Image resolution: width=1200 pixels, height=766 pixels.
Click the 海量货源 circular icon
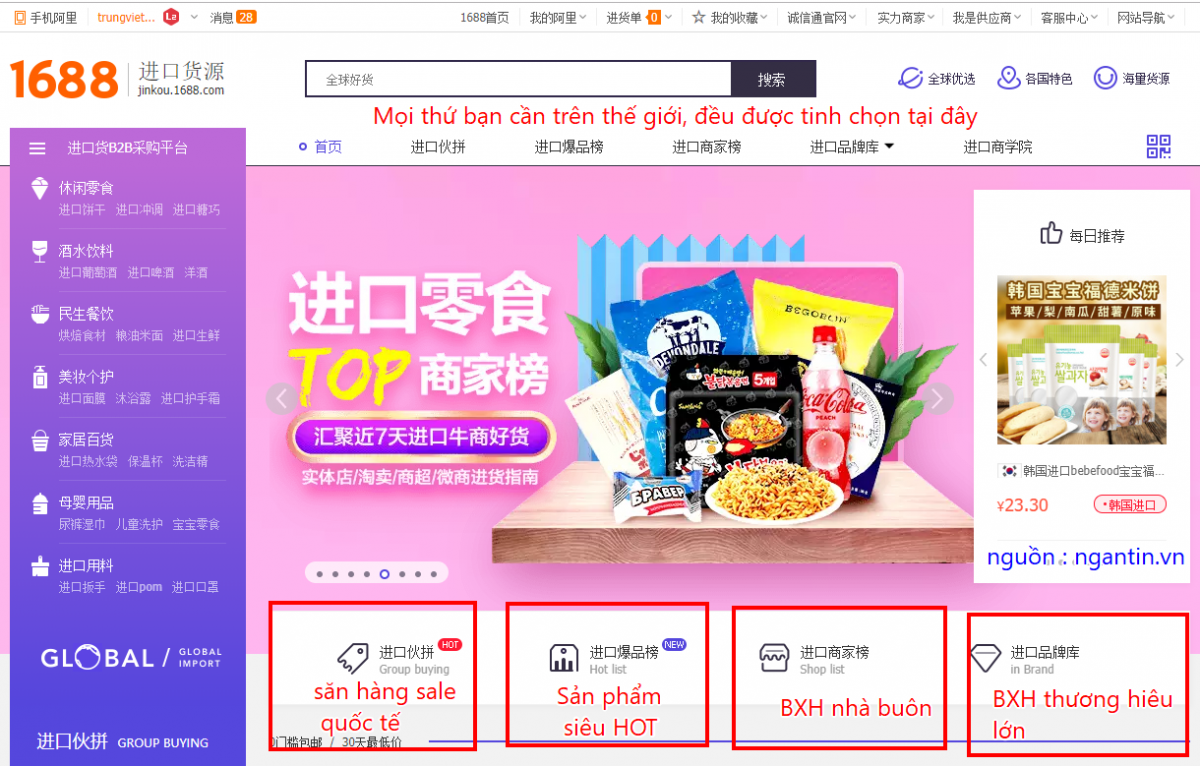(x=1105, y=78)
